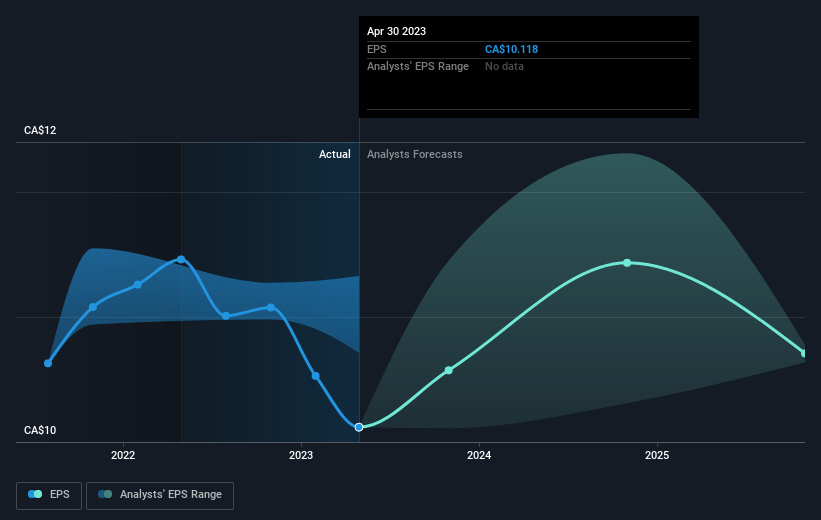Select the EPS point in late 2022

point(271,307)
